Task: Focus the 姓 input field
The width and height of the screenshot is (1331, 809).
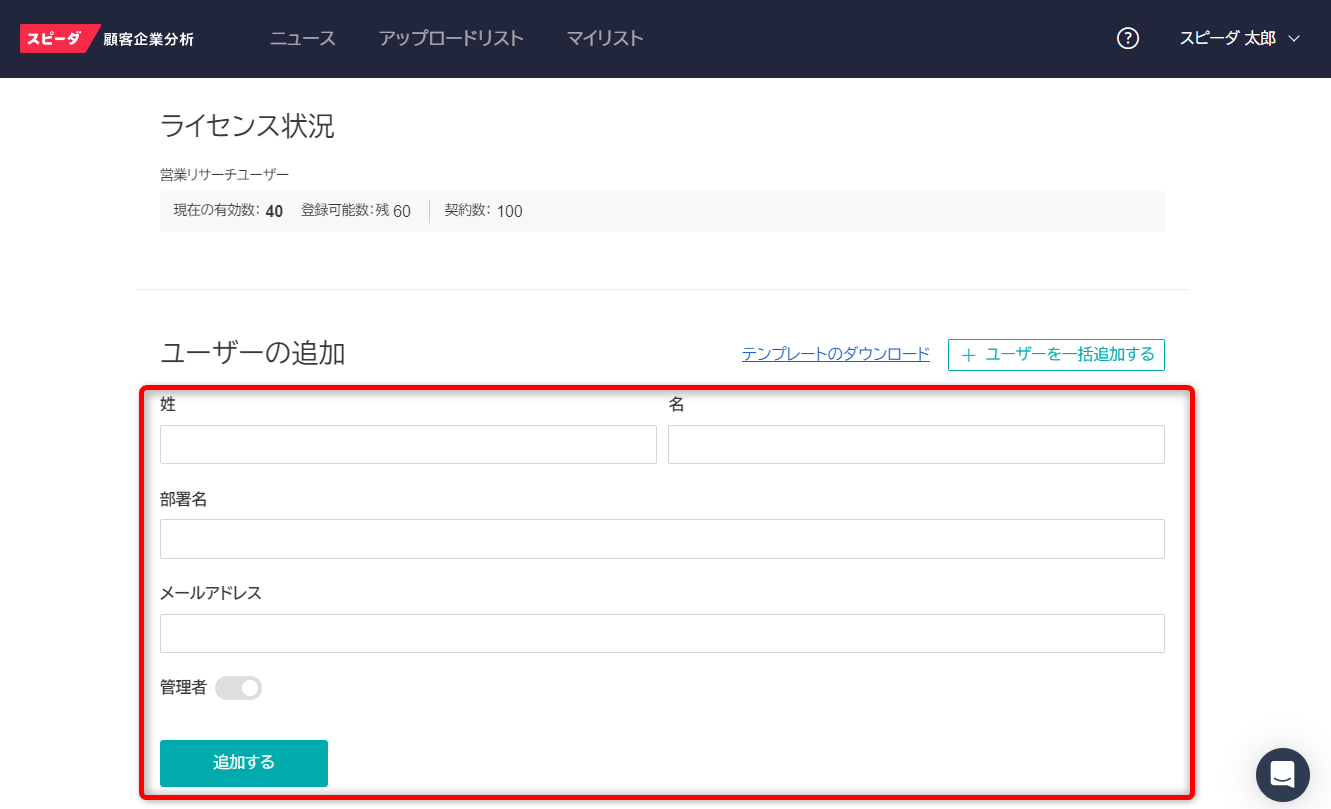Action: pyautogui.click(x=408, y=444)
